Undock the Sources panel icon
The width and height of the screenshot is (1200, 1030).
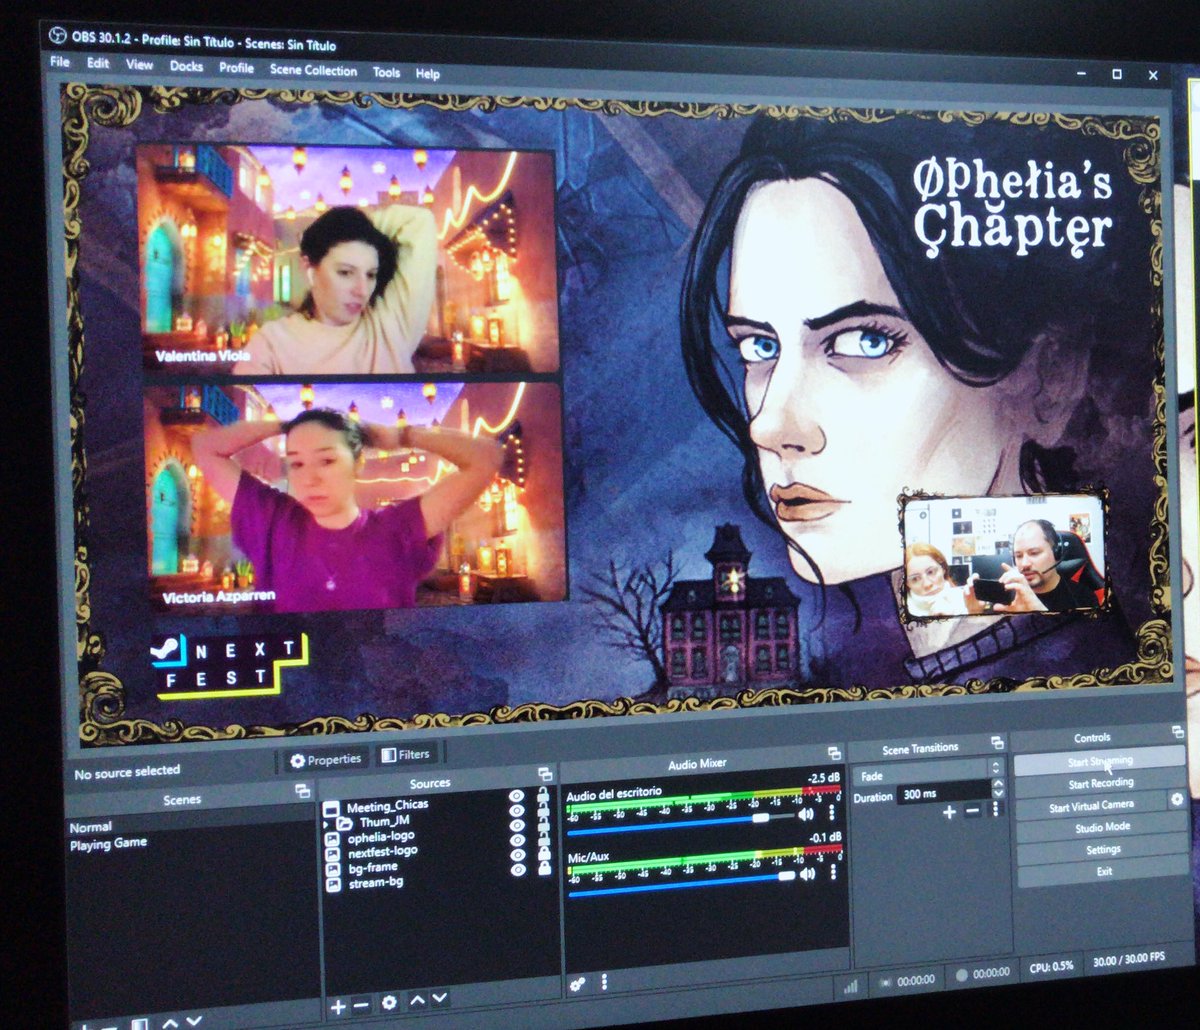click(x=544, y=774)
